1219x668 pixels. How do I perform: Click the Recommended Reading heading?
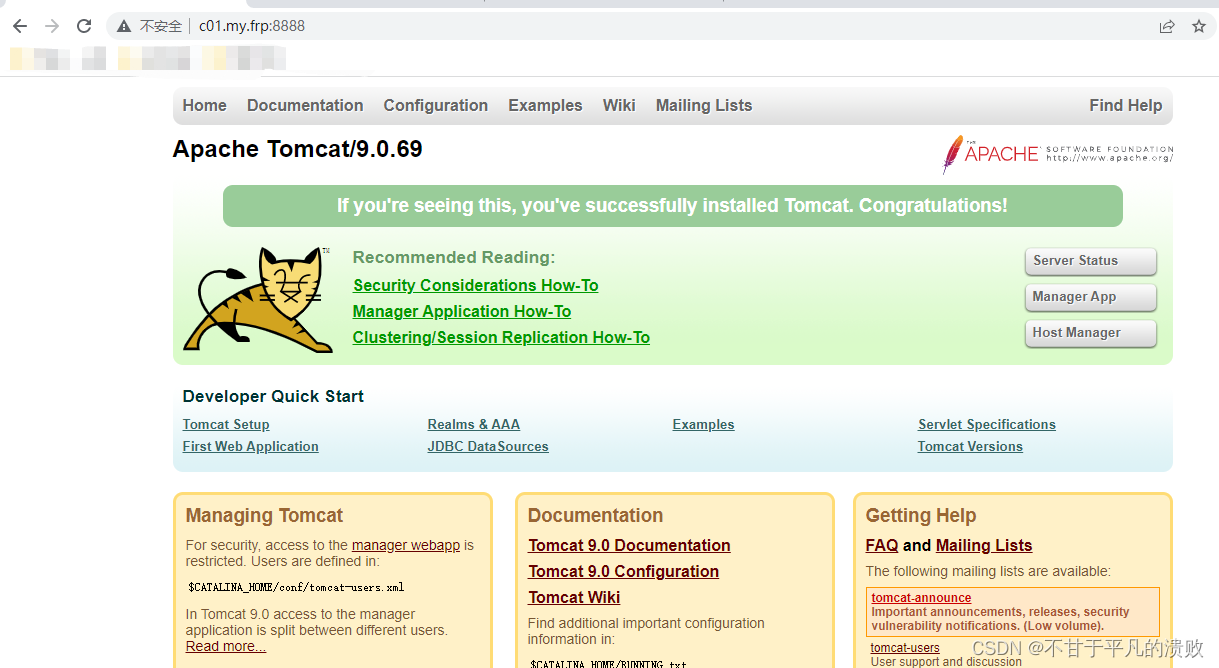[454, 257]
